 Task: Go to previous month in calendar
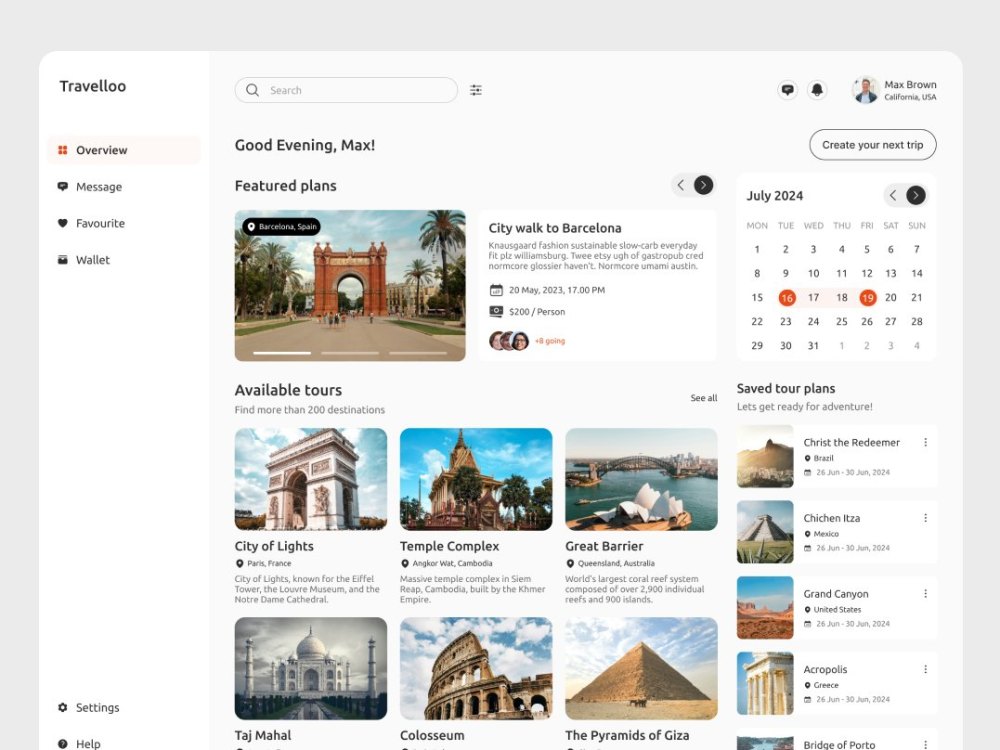click(x=893, y=195)
